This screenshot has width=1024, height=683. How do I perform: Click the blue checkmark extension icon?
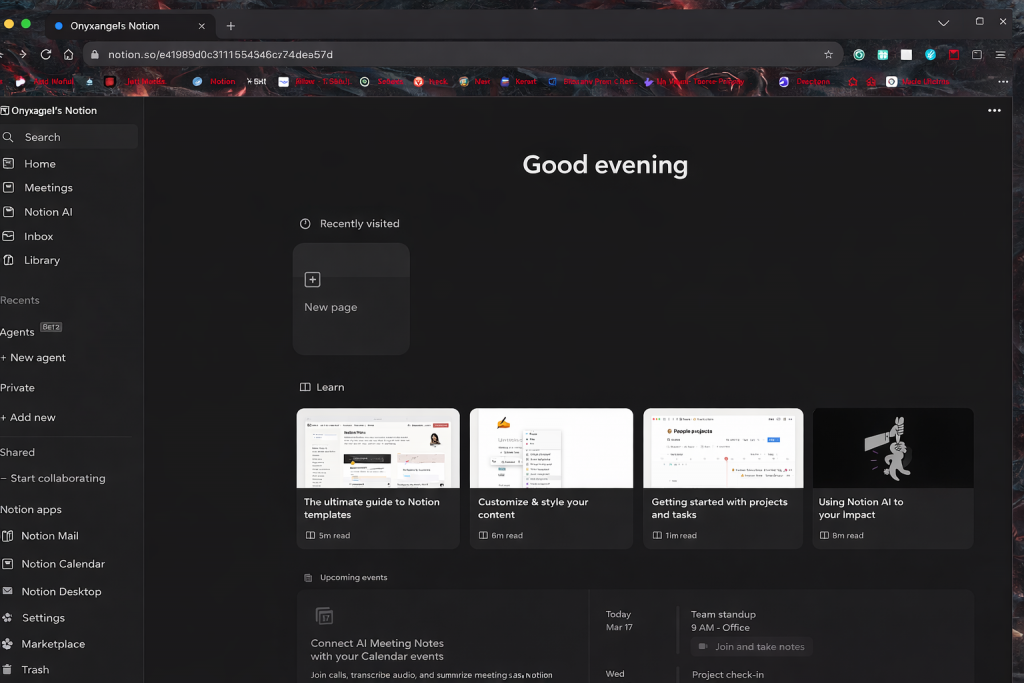pos(930,55)
